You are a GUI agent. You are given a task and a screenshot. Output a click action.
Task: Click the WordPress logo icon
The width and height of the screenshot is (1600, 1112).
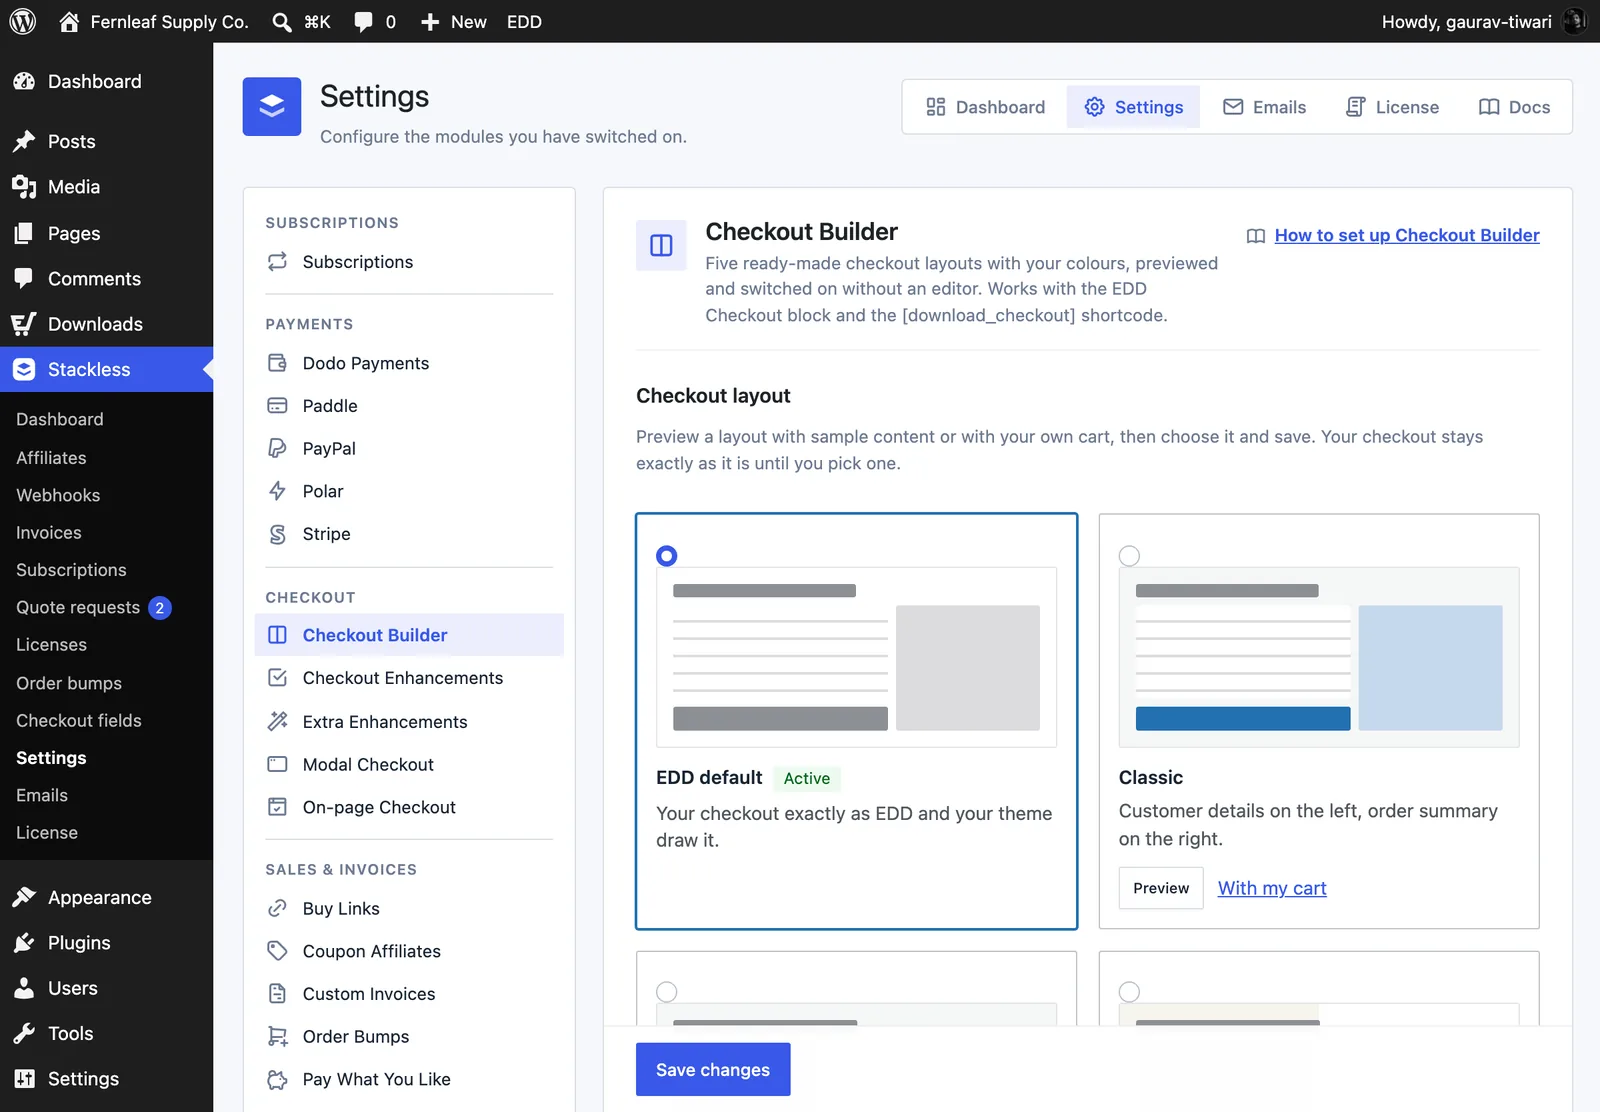click(x=23, y=21)
